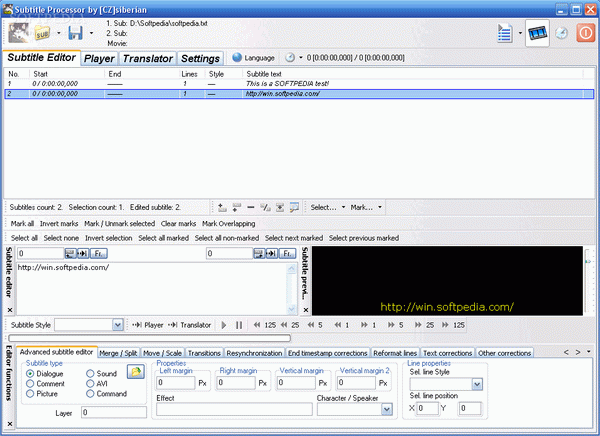This screenshot has width=600, height=436.
Task: Forward 125 frames
Action: 453,325
